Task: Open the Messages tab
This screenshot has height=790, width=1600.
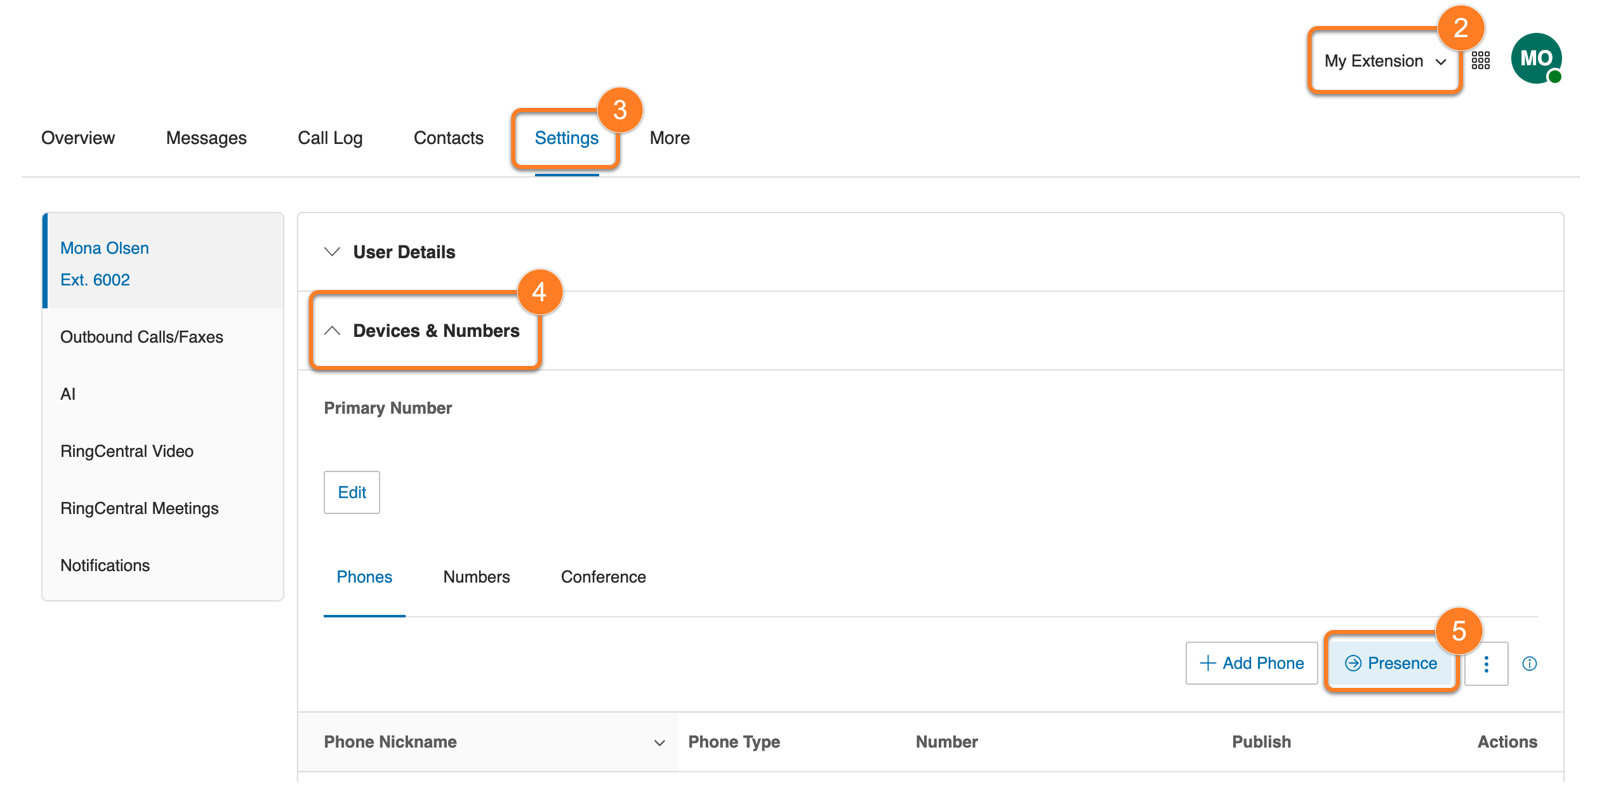Action: (206, 138)
